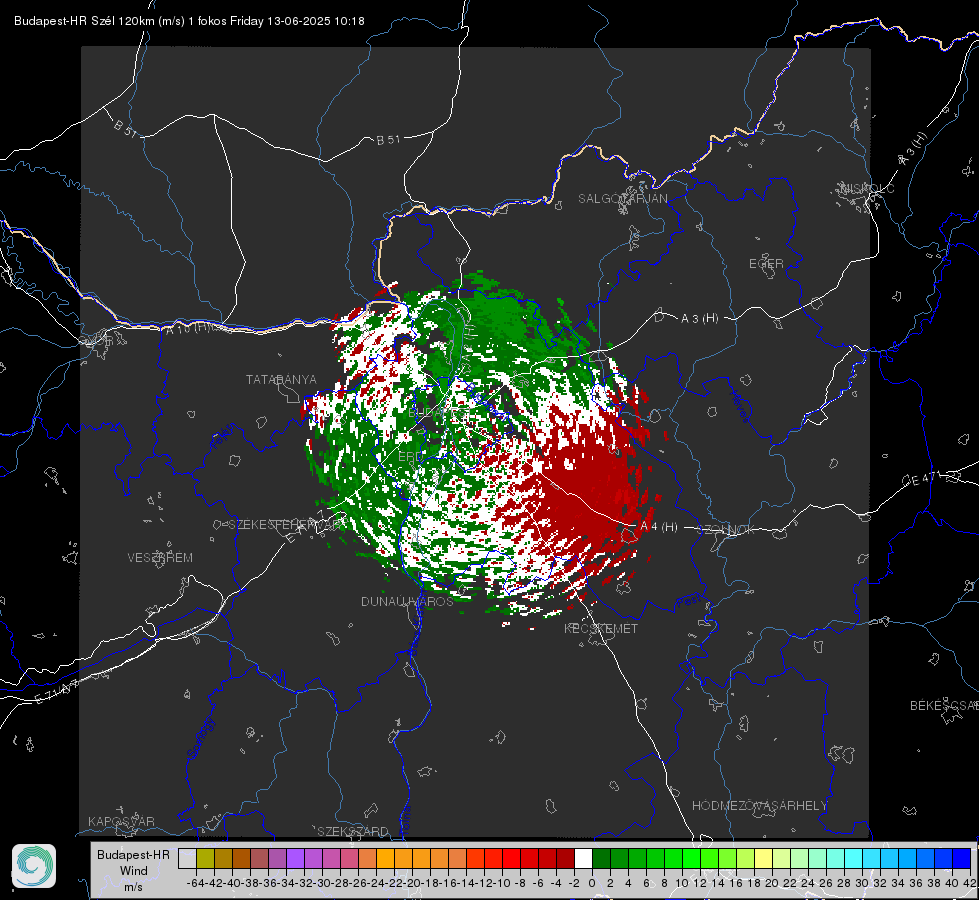Image resolution: width=979 pixels, height=900 pixels.
Task: Pick the dark green swatch above the 0 label
Action: click(x=601, y=858)
